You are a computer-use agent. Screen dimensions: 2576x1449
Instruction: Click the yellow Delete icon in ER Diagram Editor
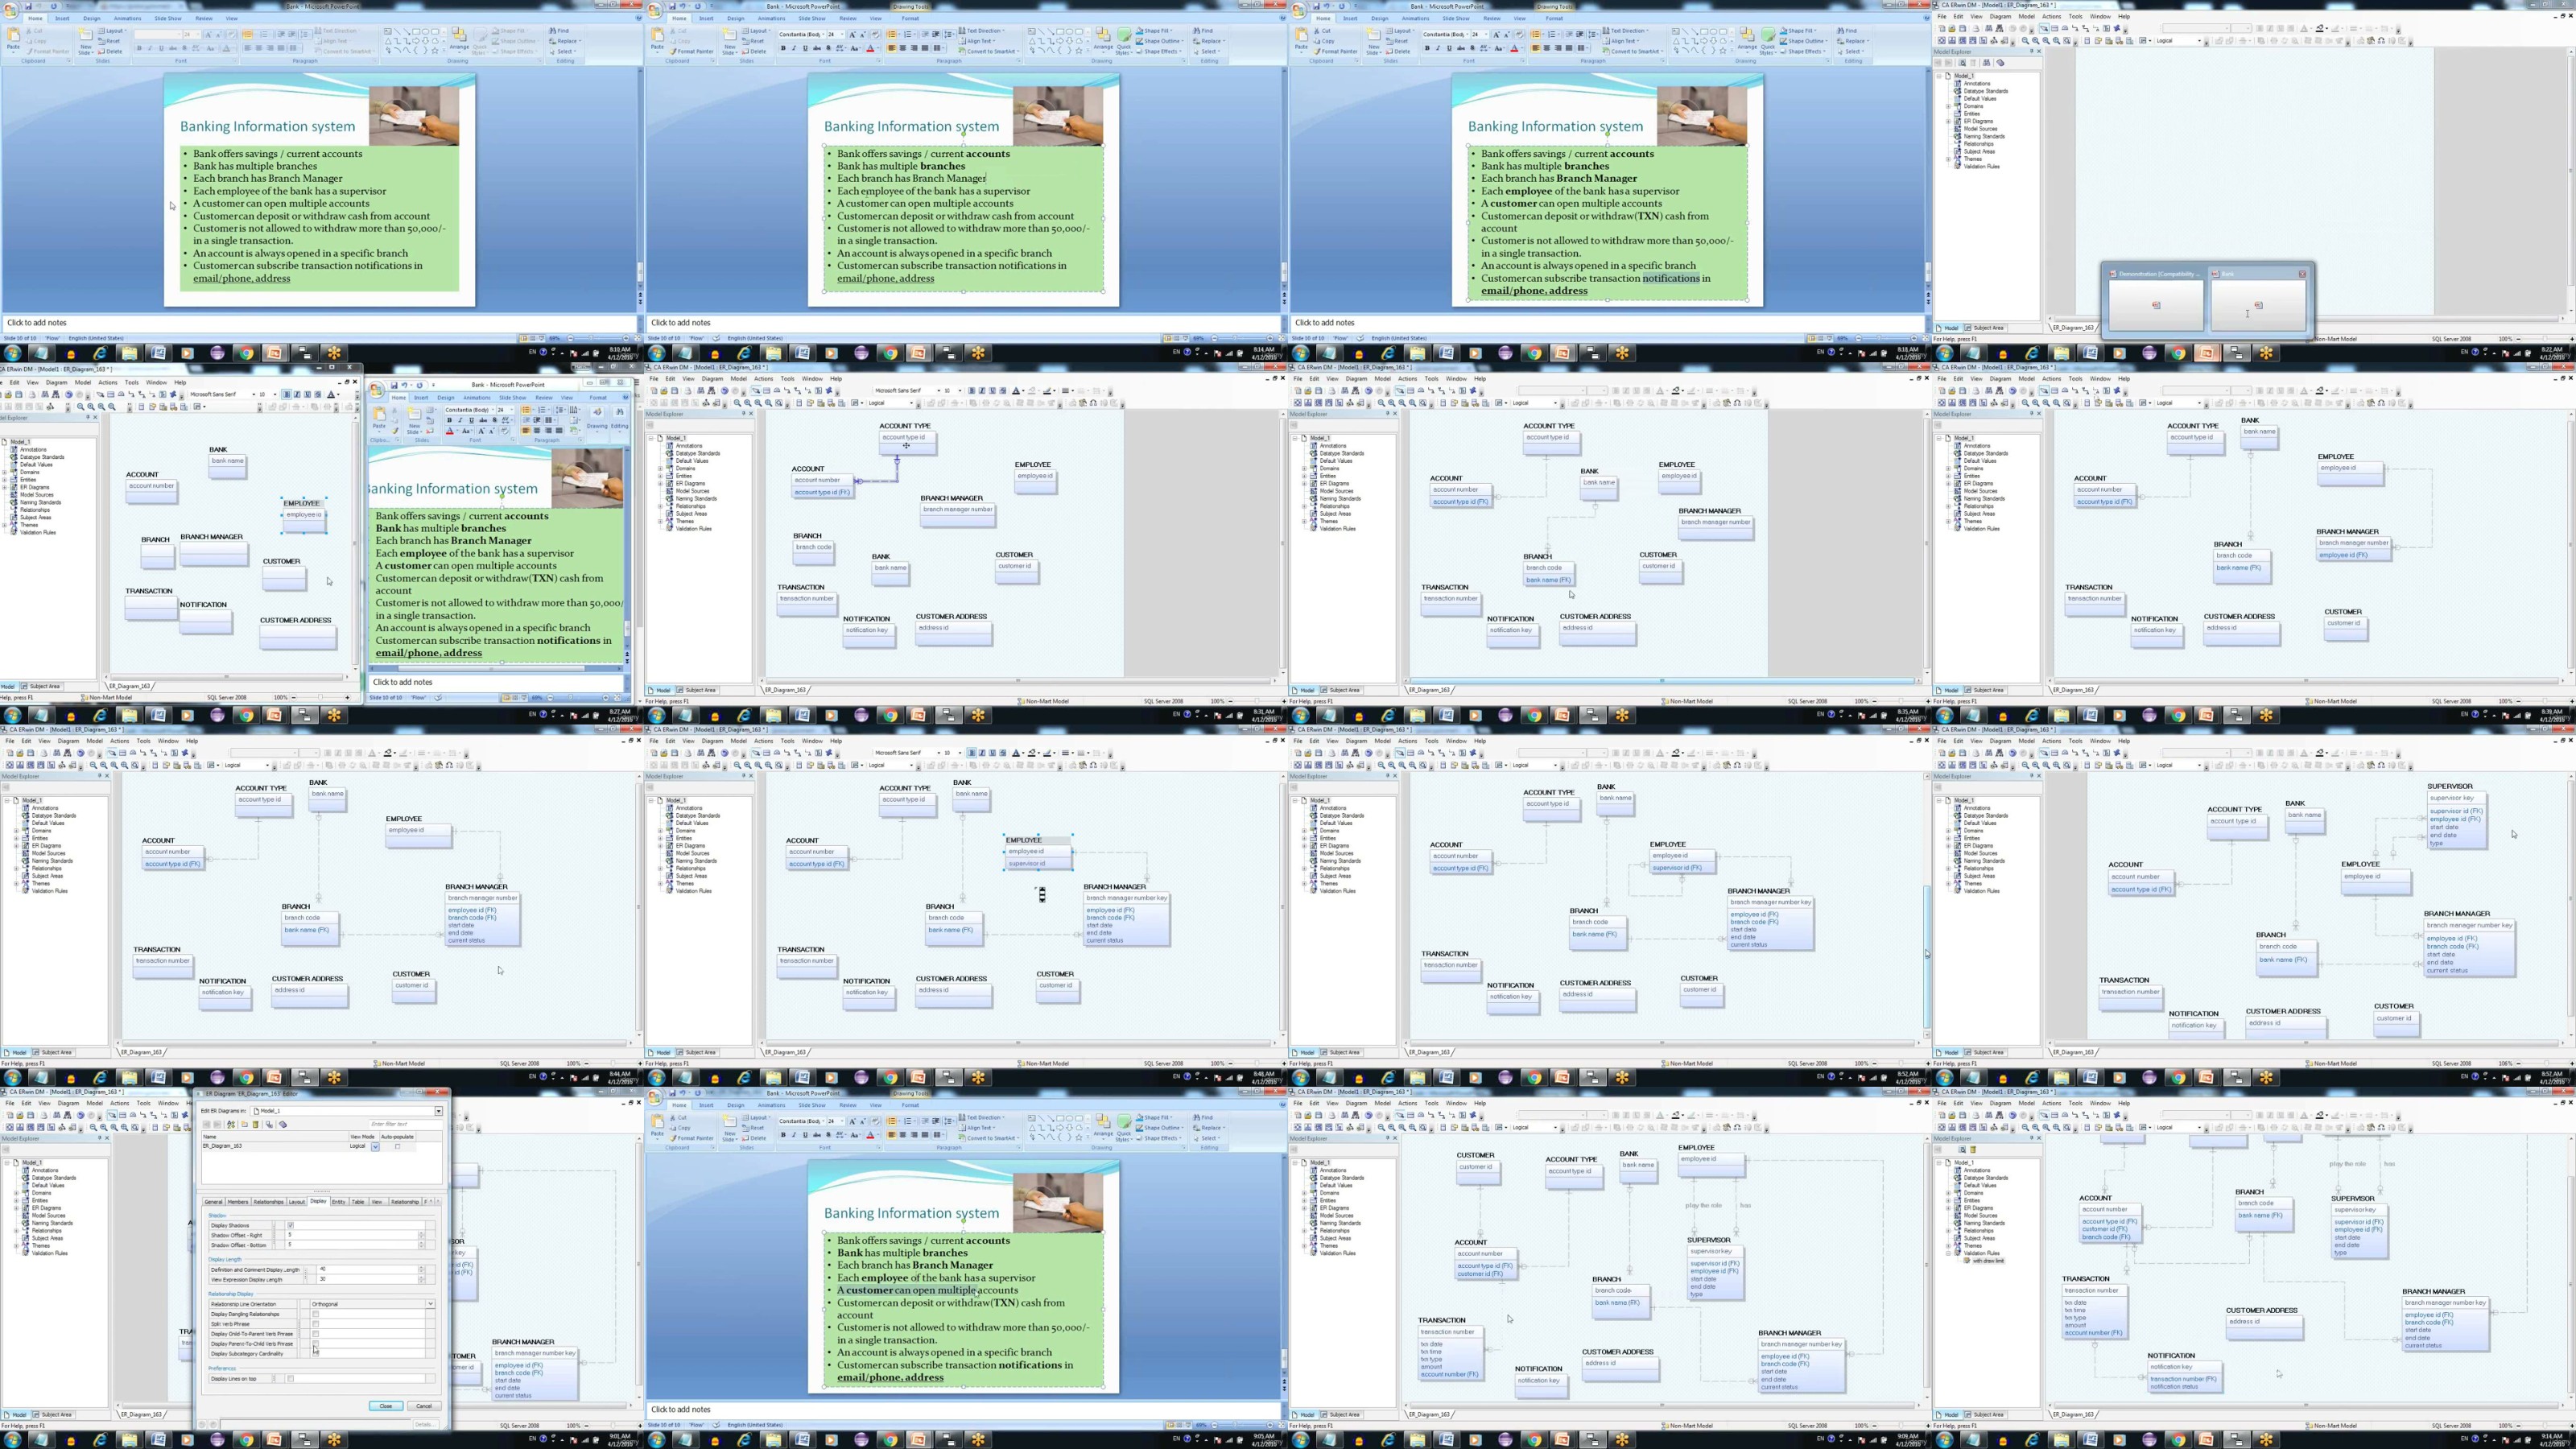coord(255,1125)
